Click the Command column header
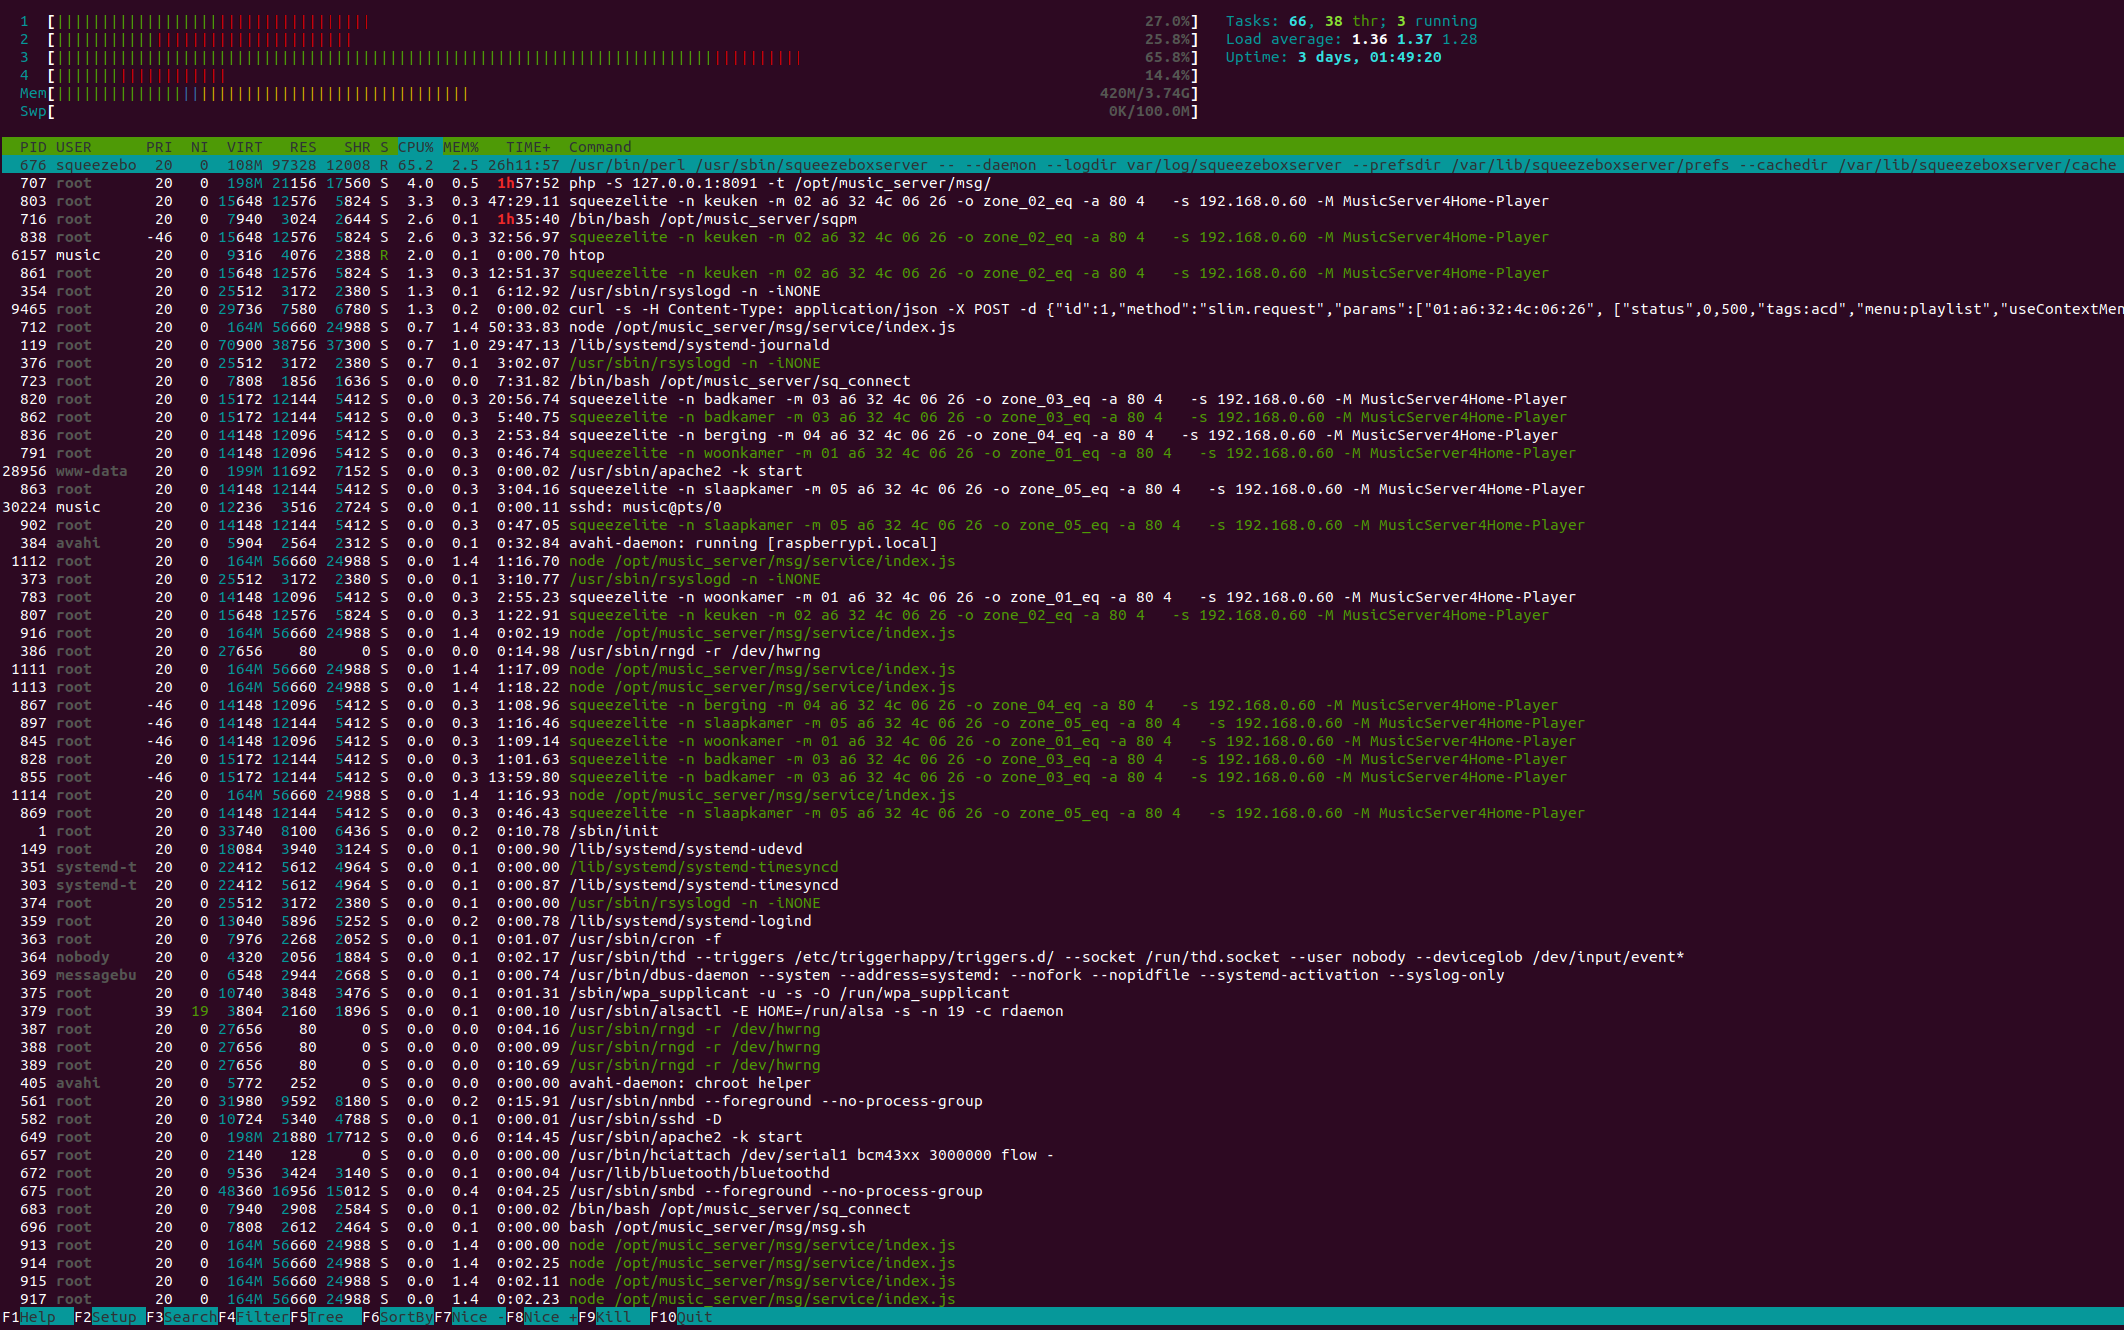2124x1330 pixels. (600, 147)
